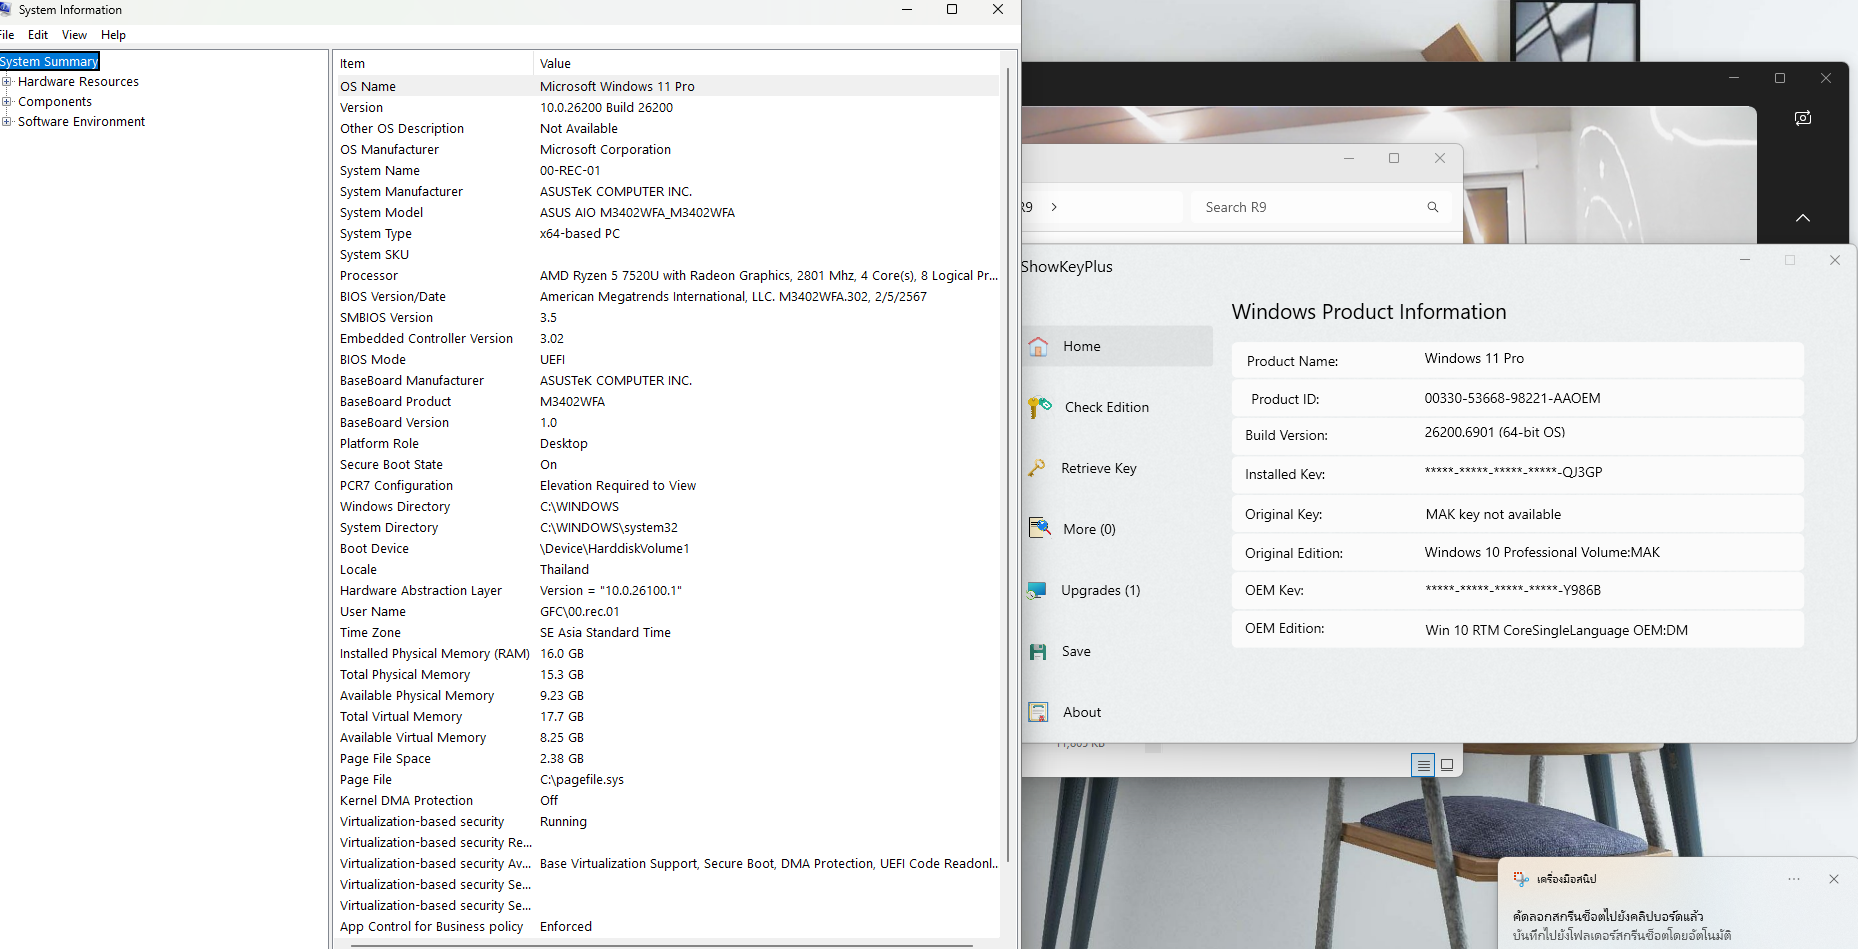Open the Upgrades (1) icon

point(1037,590)
